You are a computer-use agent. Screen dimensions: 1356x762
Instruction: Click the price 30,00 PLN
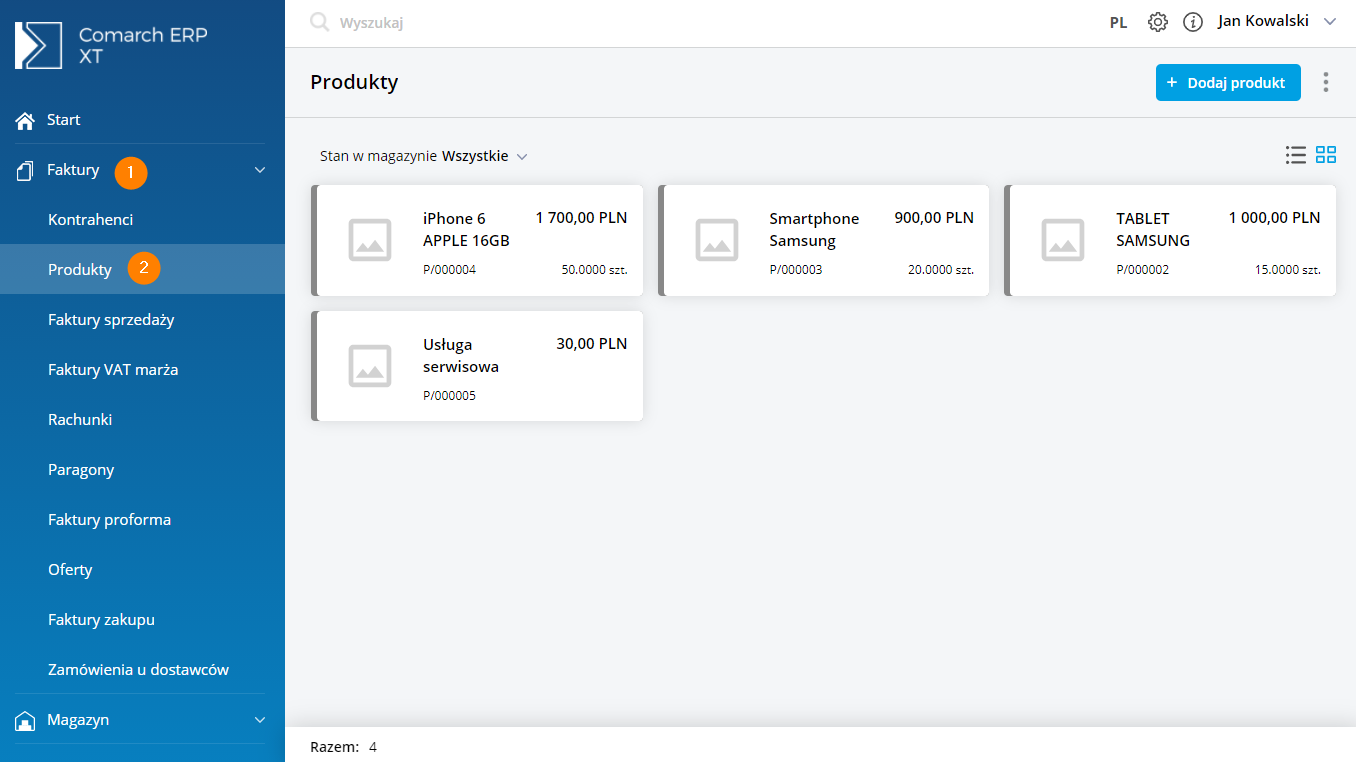(x=592, y=343)
